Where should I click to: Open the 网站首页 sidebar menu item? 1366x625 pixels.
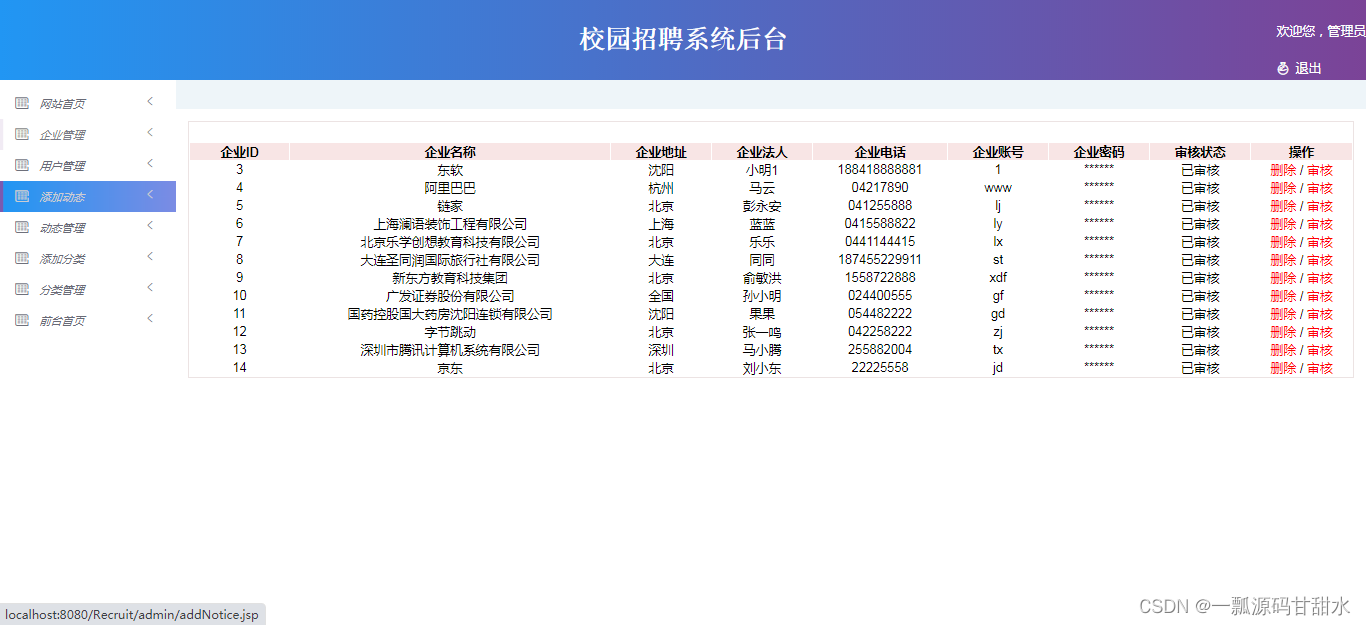(x=88, y=103)
